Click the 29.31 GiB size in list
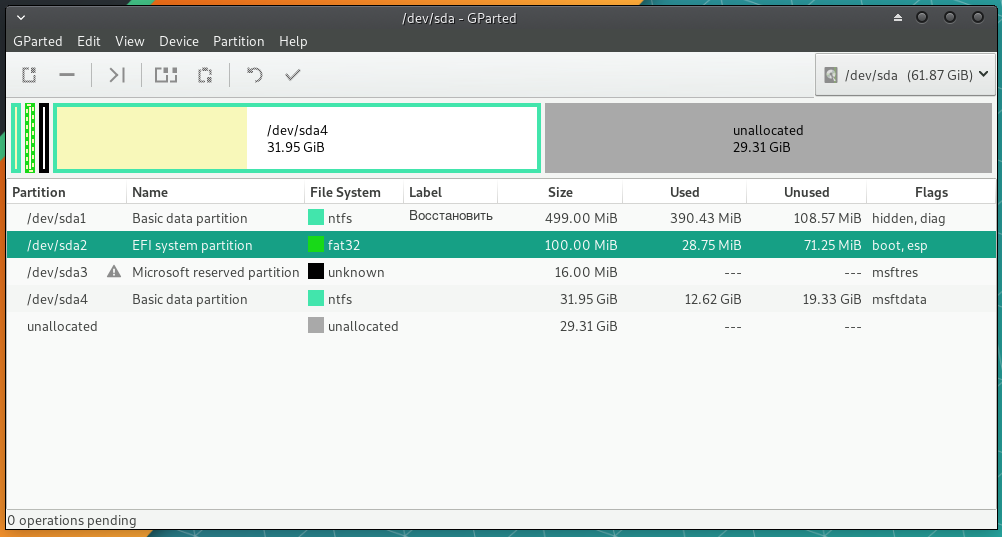Screen dimensions: 1002x537 click(589, 325)
